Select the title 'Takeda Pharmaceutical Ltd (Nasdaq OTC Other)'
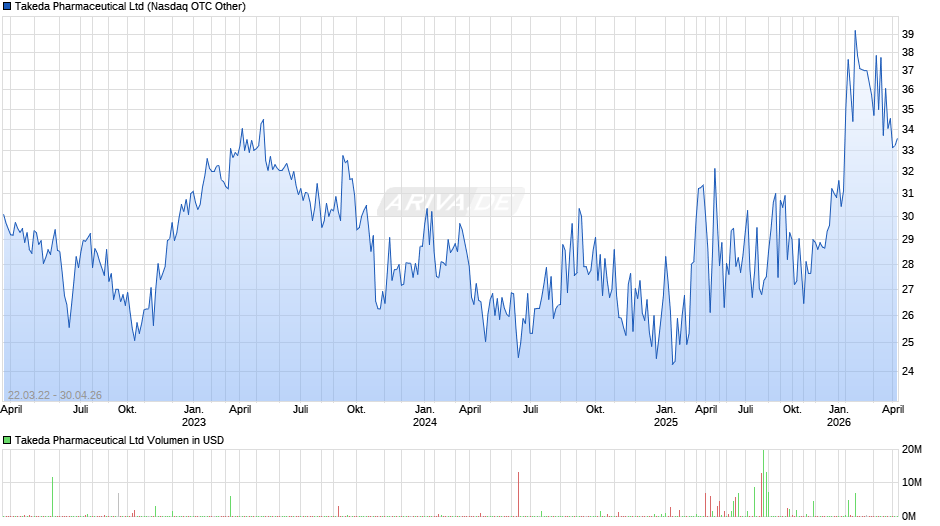Screen dimensions: 940x526 130,7
